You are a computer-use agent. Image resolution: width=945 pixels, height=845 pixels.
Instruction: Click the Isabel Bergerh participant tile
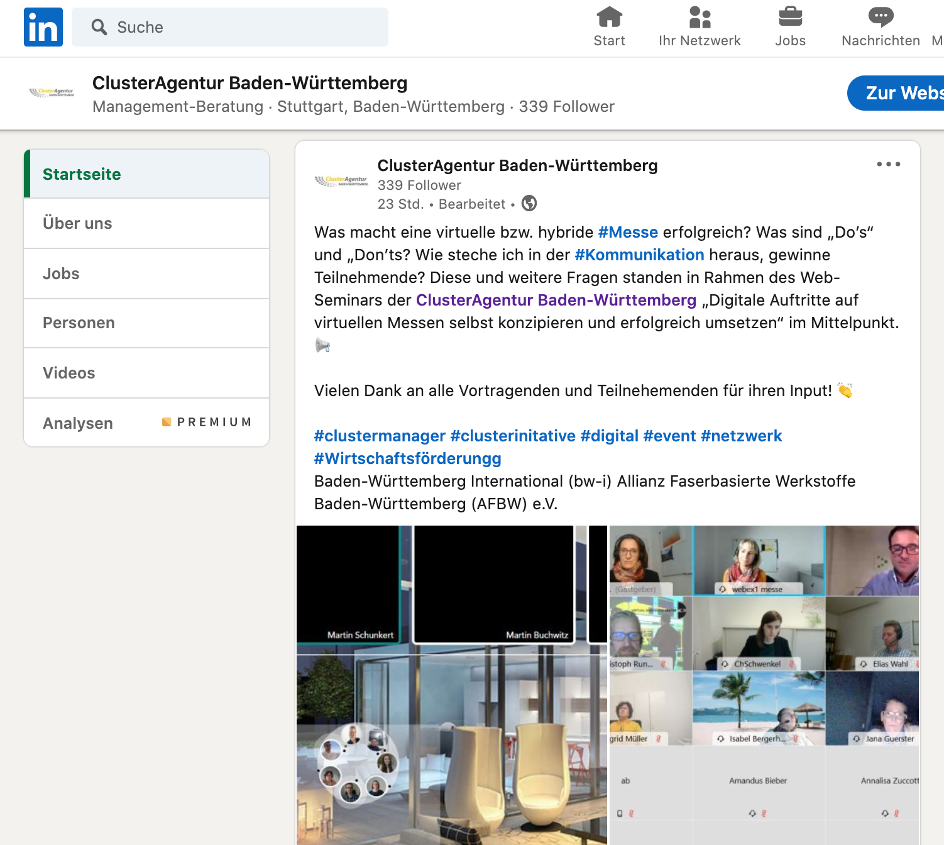[x=759, y=708]
